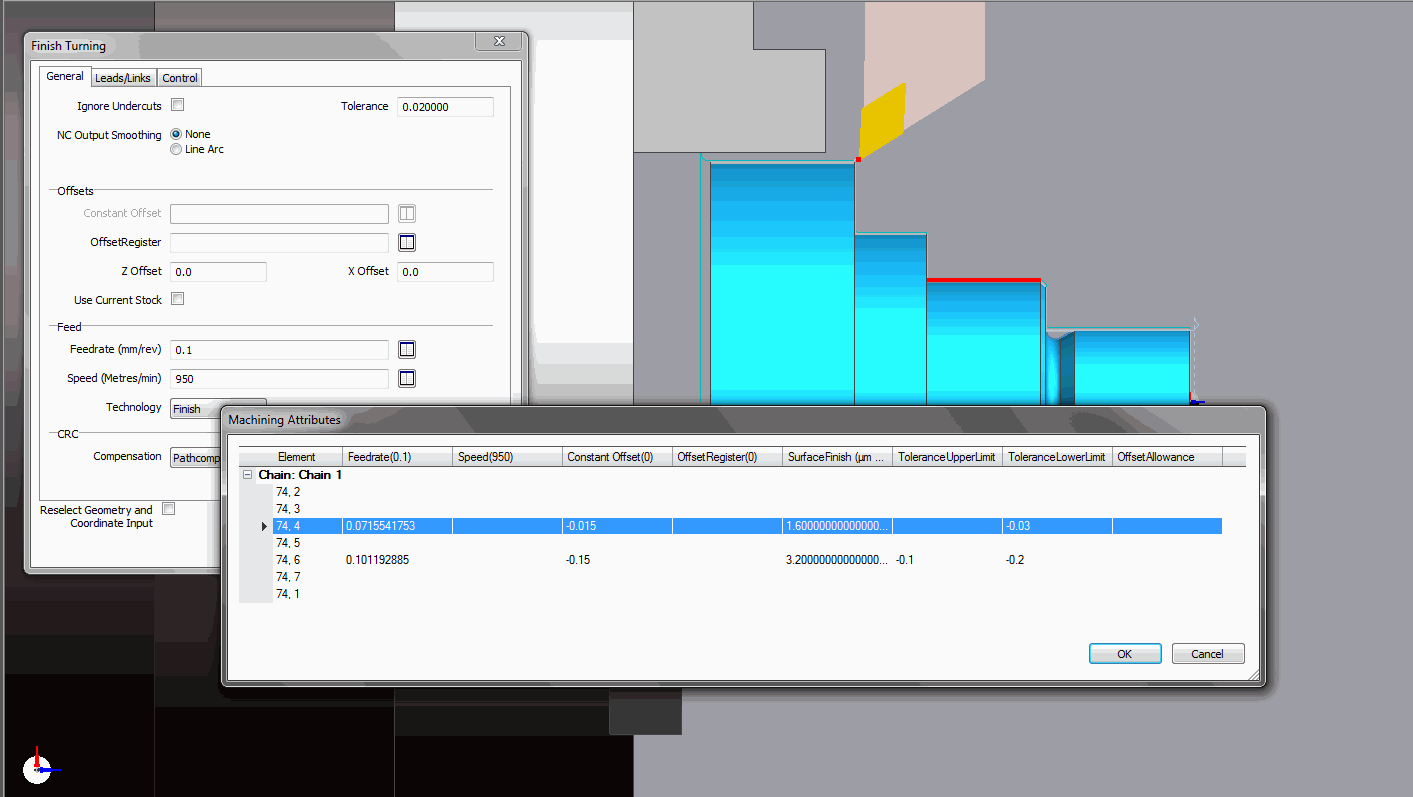Click the Constant Offset table icon
Image resolution: width=1413 pixels, height=797 pixels.
click(407, 214)
